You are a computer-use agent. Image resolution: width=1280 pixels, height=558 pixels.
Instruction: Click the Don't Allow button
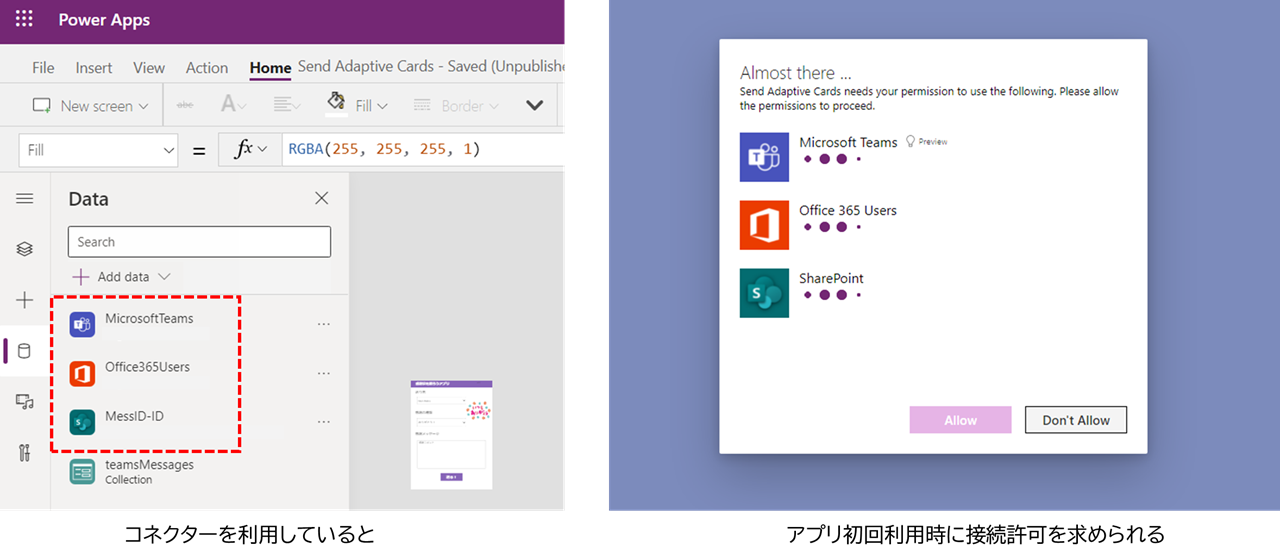(1076, 420)
